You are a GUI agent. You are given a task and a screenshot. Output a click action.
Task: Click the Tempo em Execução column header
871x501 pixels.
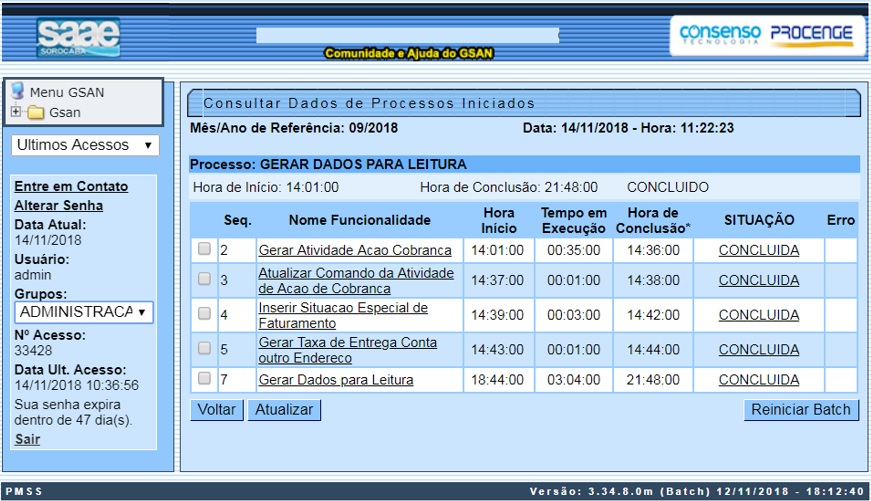574,221
